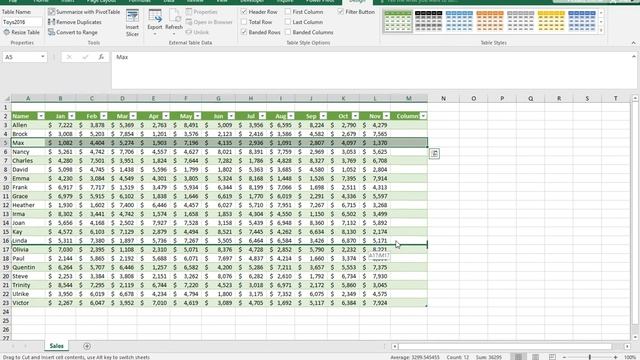Enable the Total Row checkbox

[244, 22]
